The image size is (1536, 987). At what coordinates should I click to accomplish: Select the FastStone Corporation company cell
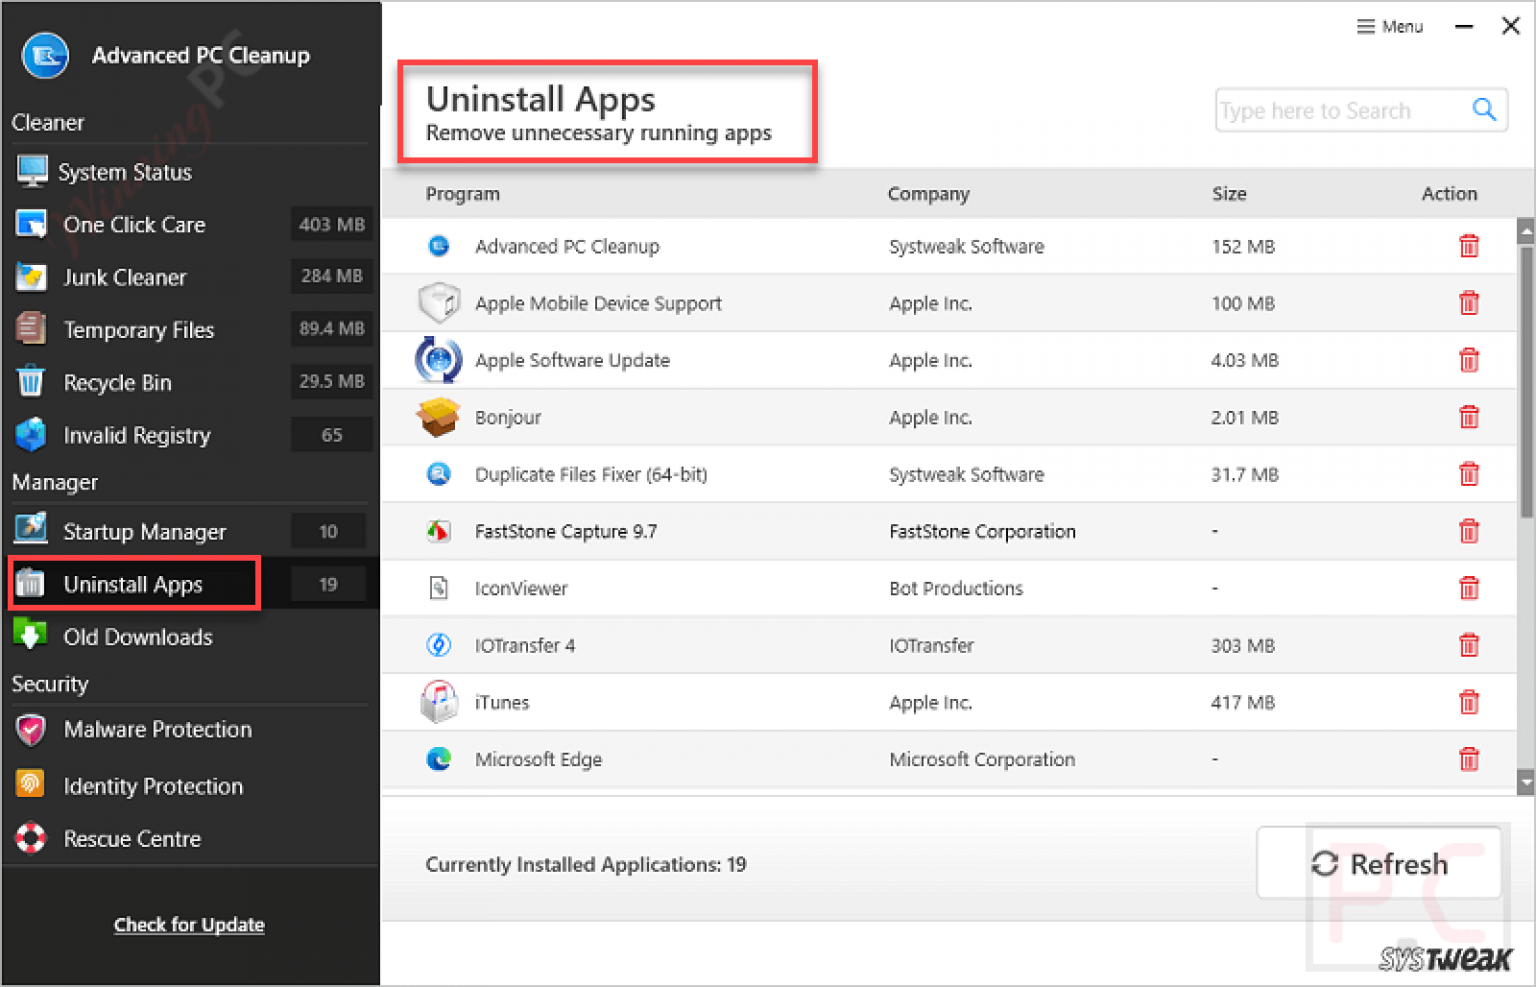click(982, 532)
